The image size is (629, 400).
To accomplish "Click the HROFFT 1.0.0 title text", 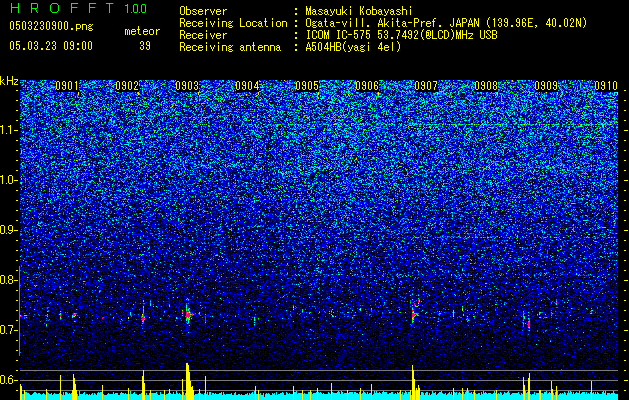I will [78, 8].
